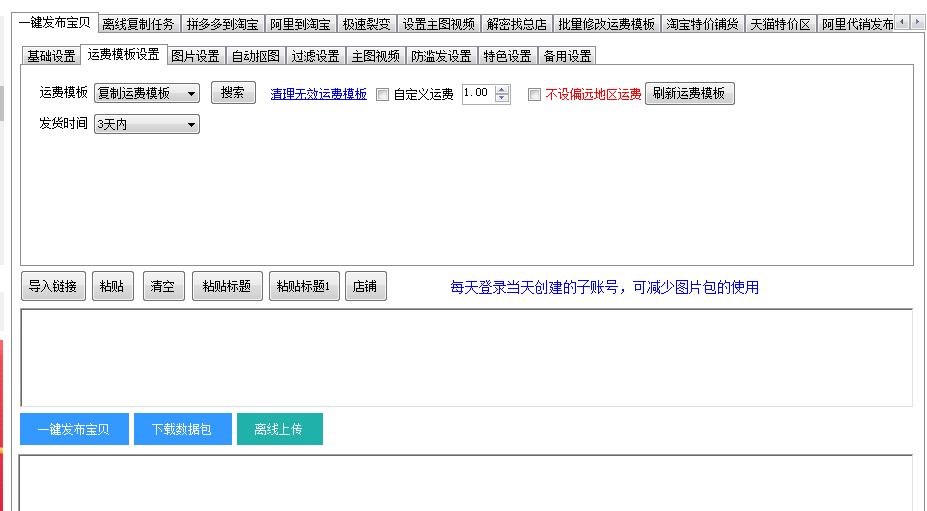This screenshot has height=511, width=927.
Task: Open the 阿里到淘宝 tab
Action: click(300, 24)
